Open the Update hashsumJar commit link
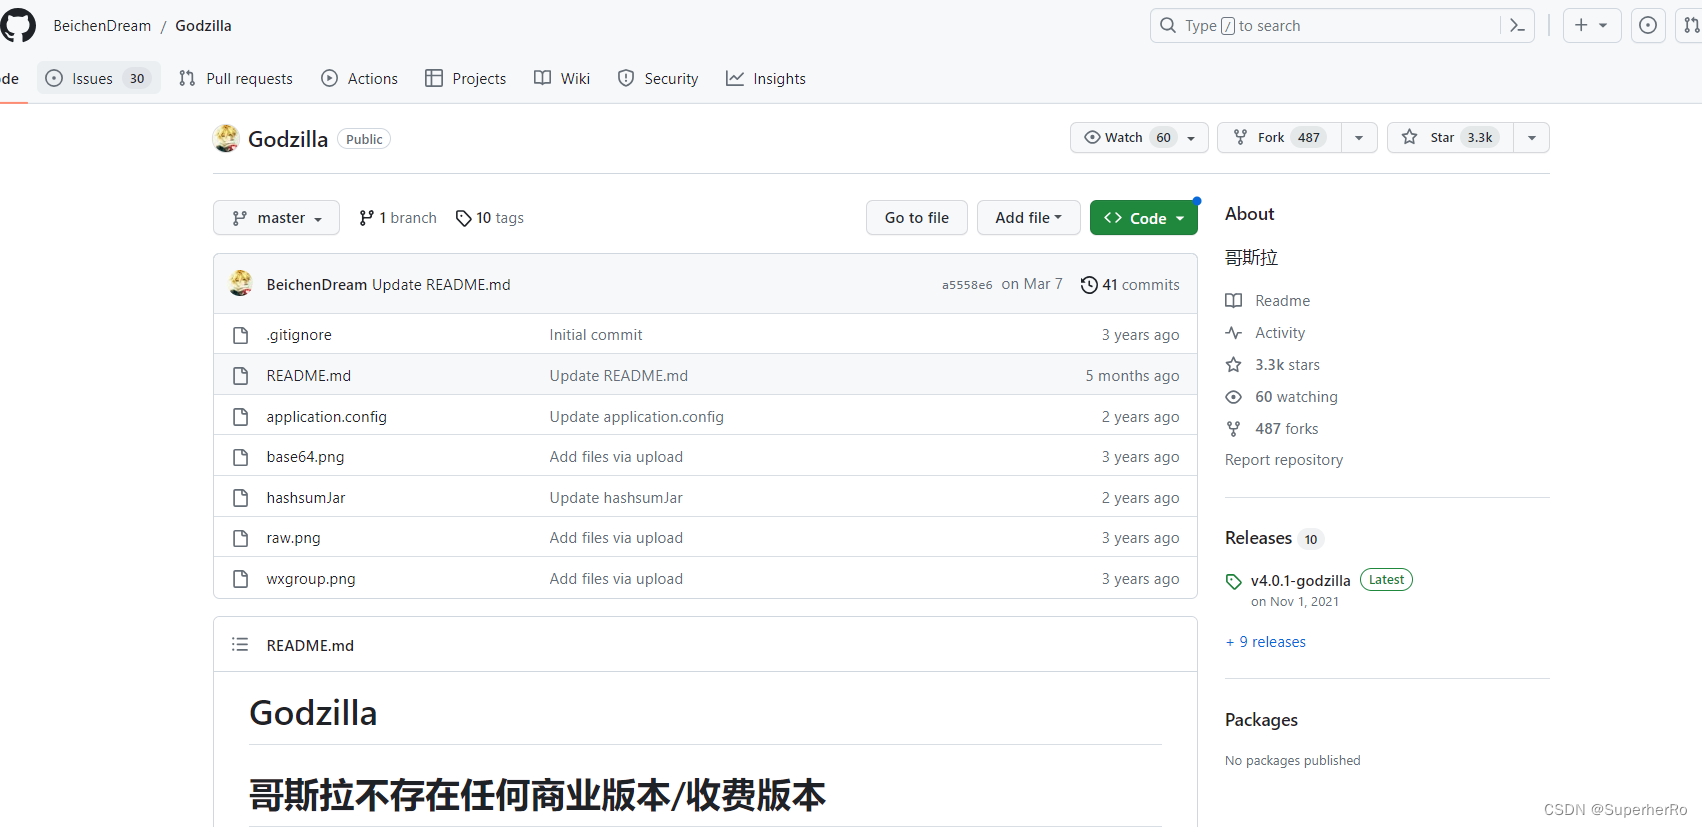The height and width of the screenshot is (827, 1702). click(x=616, y=498)
